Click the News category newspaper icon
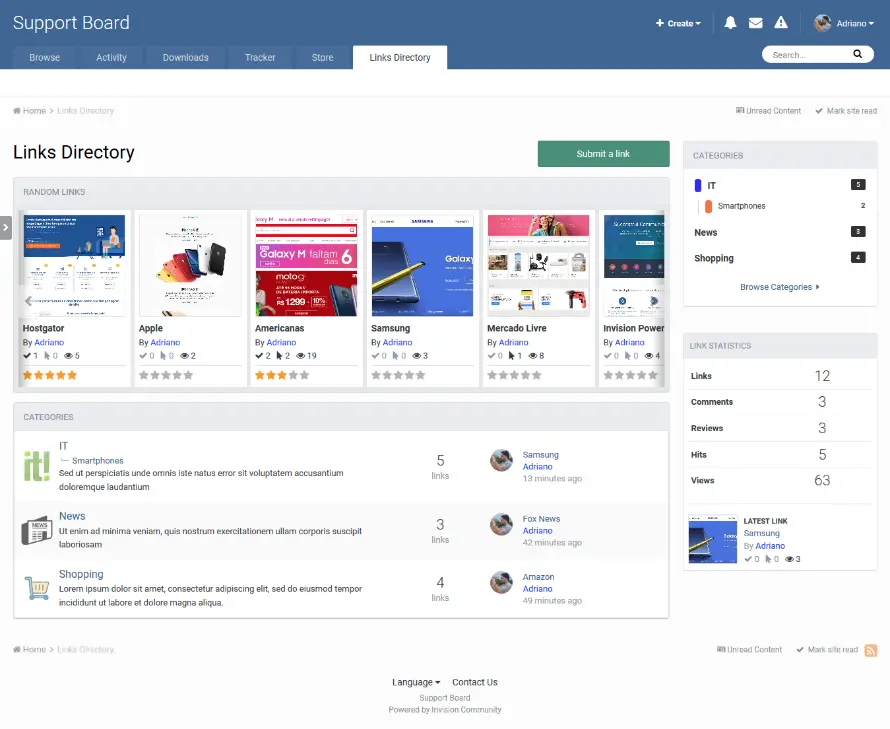This screenshot has height=729, width=890. click(37, 530)
